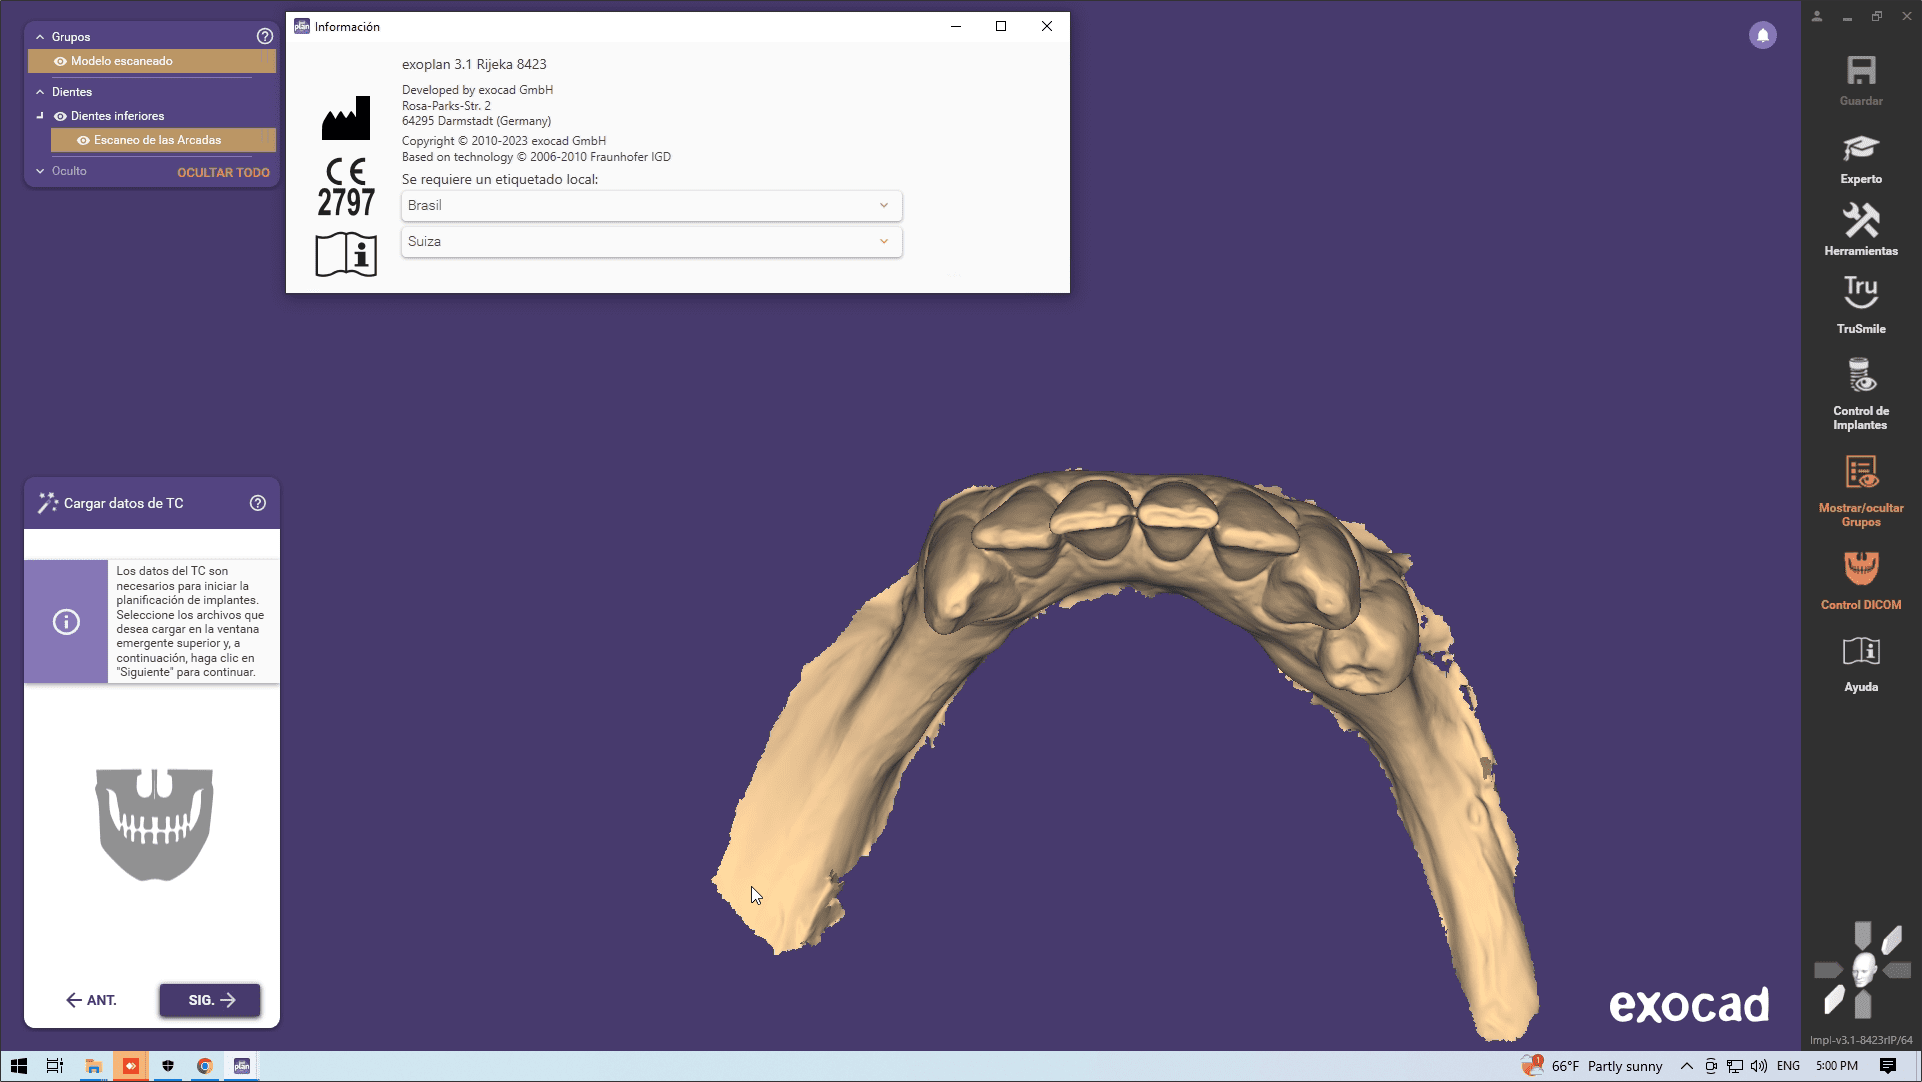Open the Herramientas tools menu

coord(1860,230)
